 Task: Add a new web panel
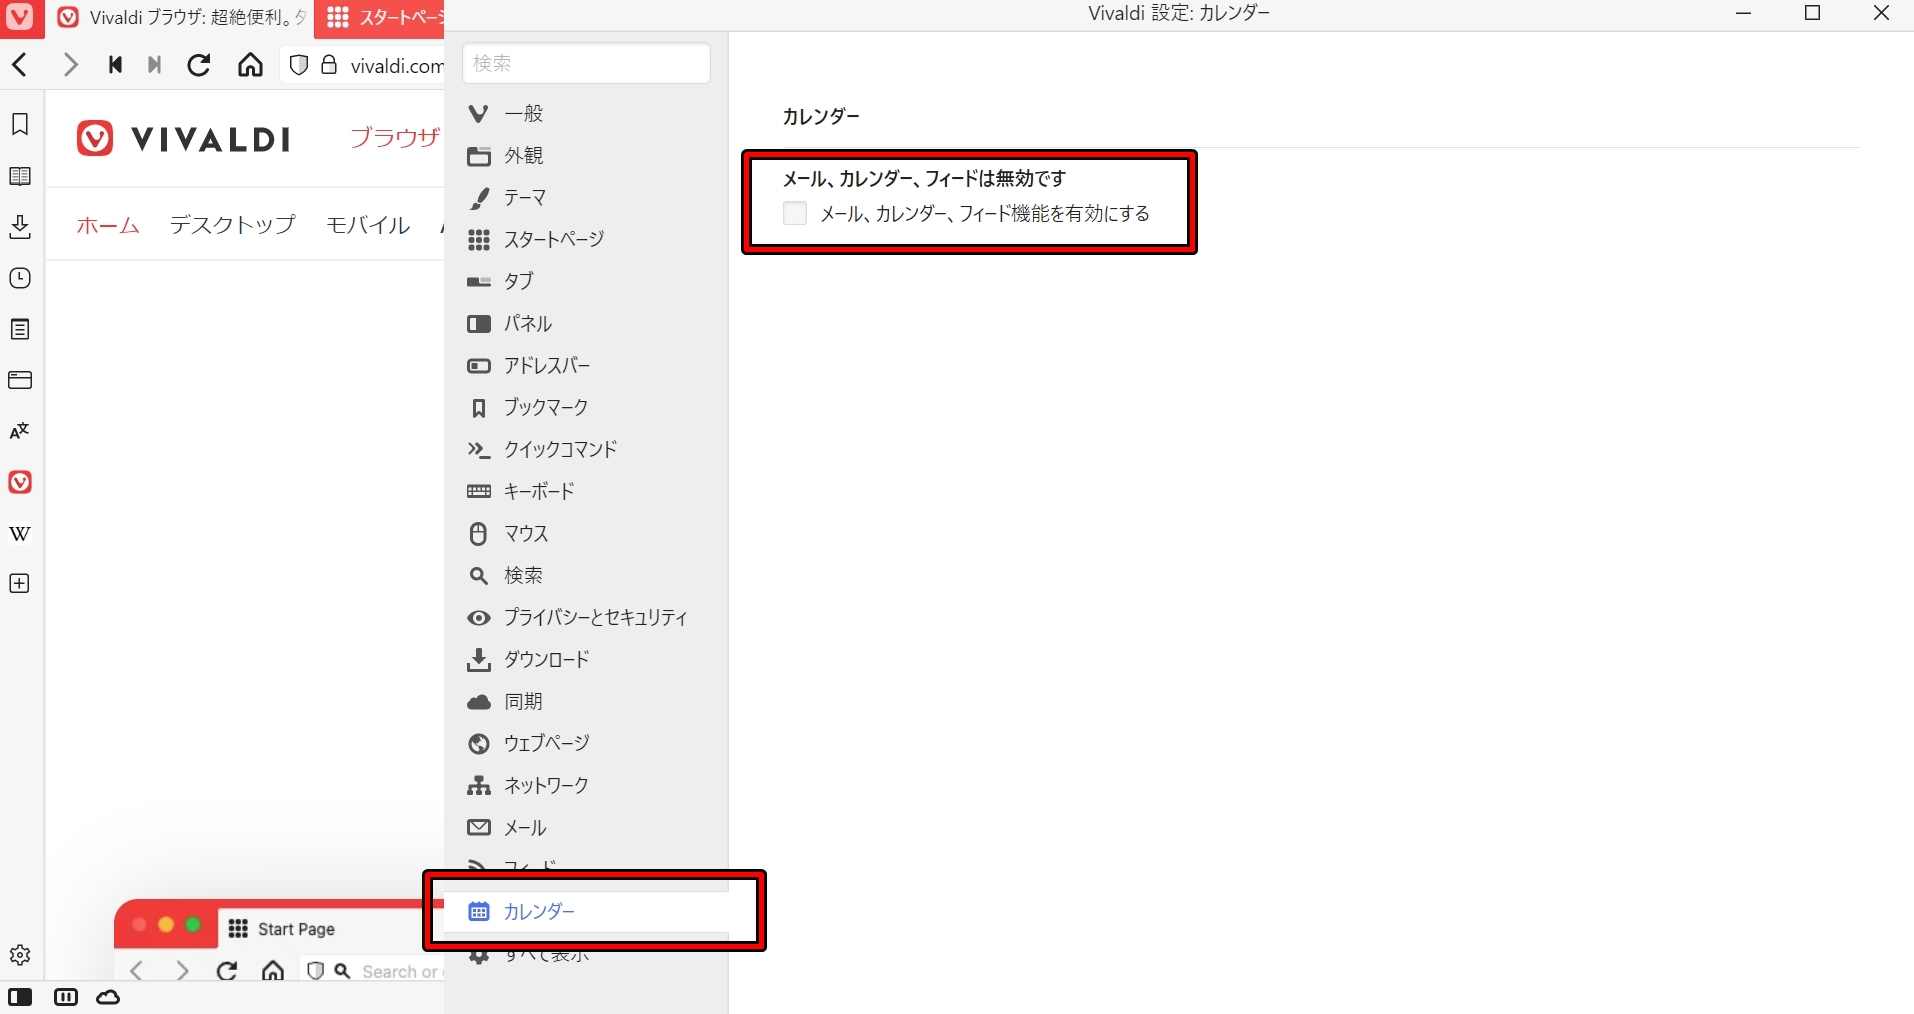20,584
